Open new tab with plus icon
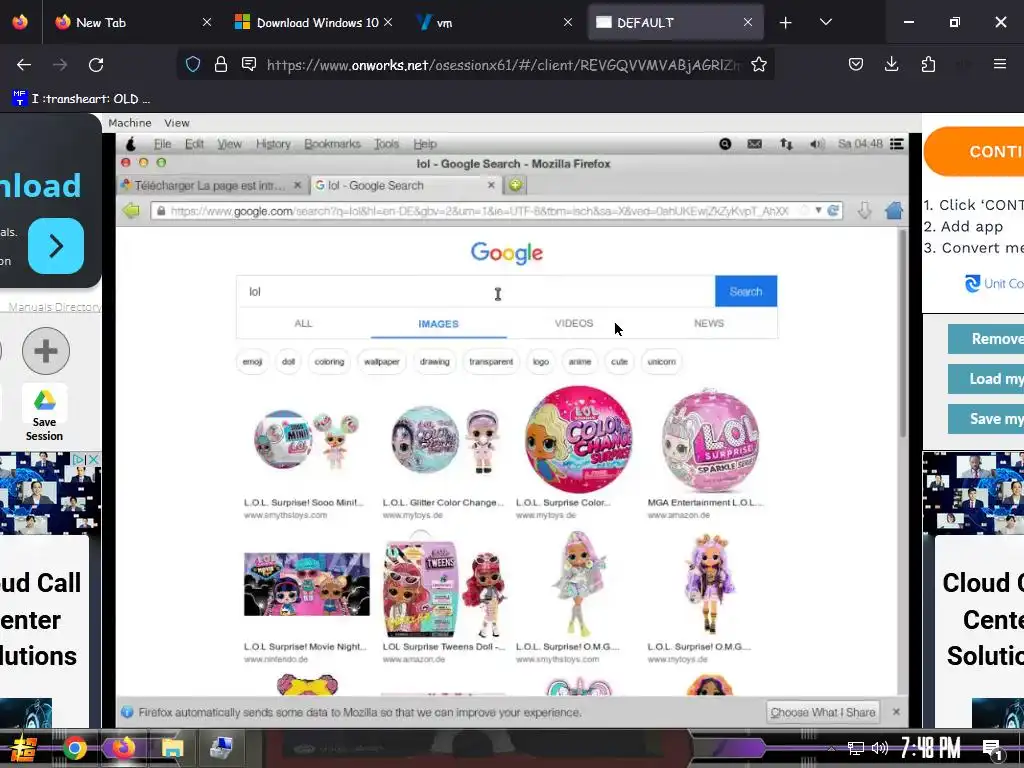This screenshot has height=768, width=1024. coord(786,23)
